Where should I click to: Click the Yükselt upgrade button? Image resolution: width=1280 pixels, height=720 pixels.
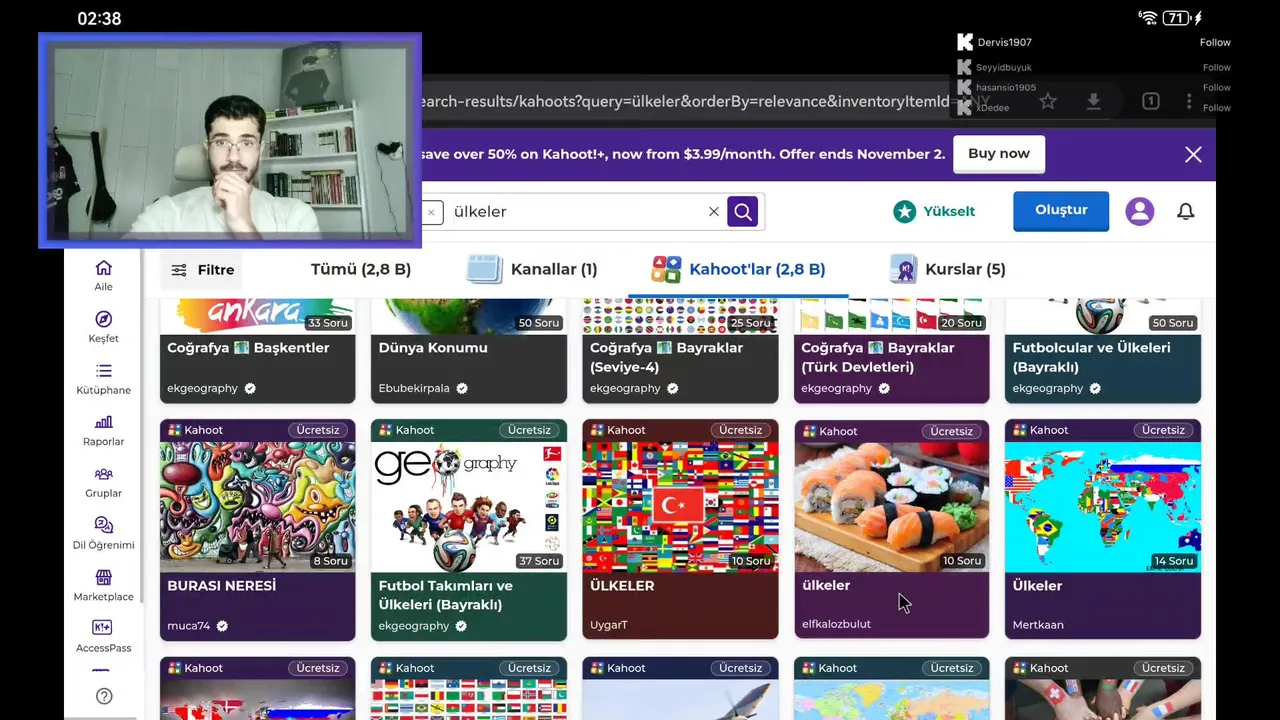coord(934,211)
